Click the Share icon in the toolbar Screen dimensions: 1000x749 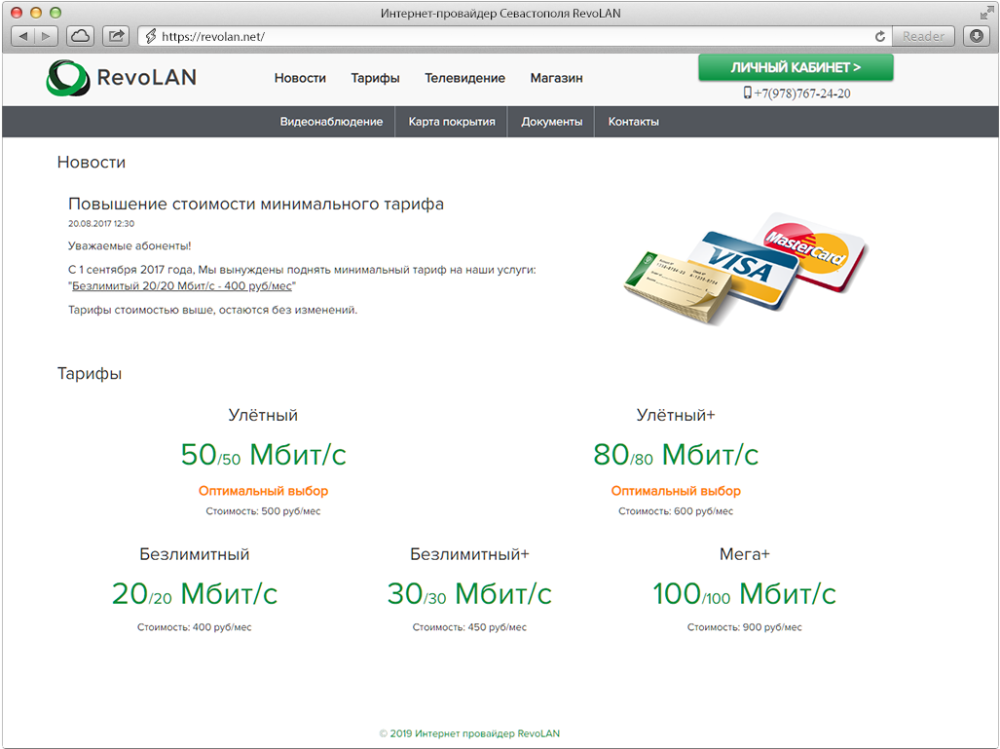[x=116, y=36]
